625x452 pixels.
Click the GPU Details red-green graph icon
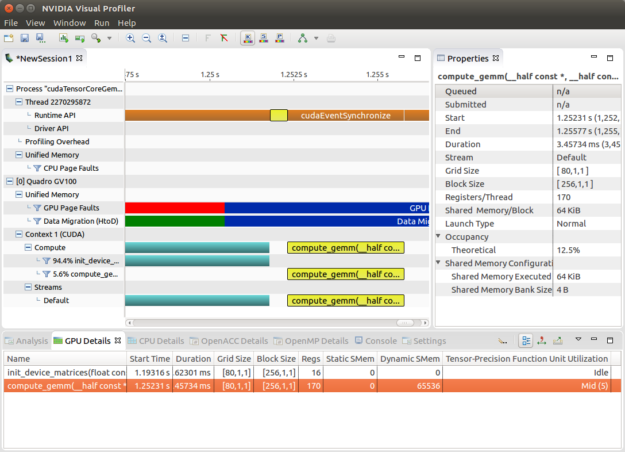(542, 341)
